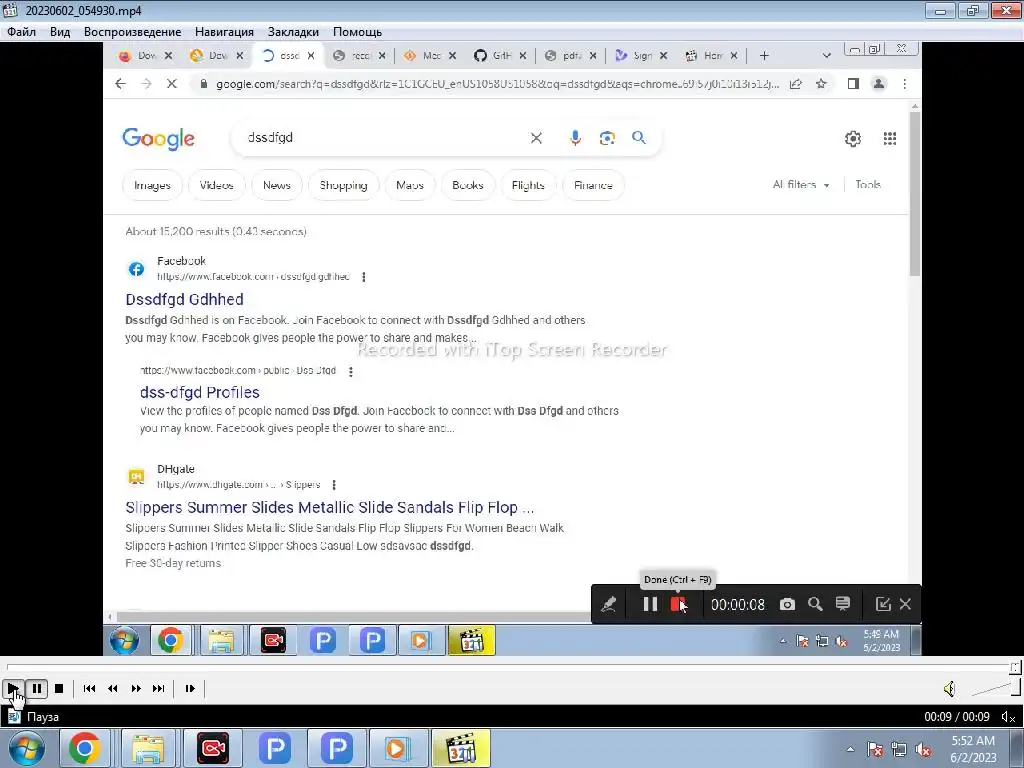Click the Play button in player controls
The height and width of the screenshot is (768, 1024).
click(x=12, y=688)
